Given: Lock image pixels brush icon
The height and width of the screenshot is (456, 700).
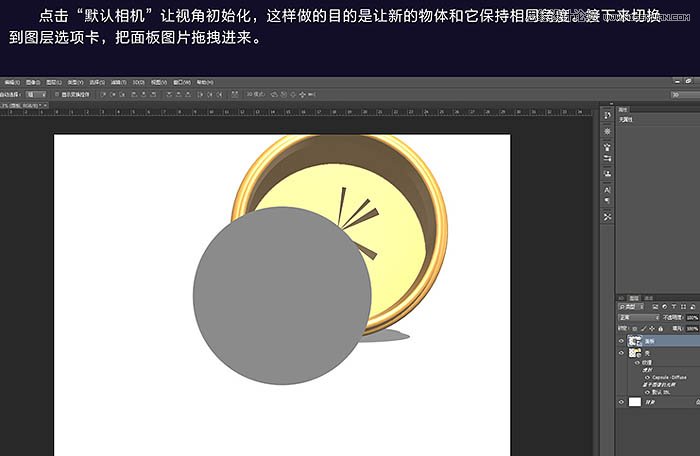Looking at the screenshot, I should pyautogui.click(x=644, y=329).
